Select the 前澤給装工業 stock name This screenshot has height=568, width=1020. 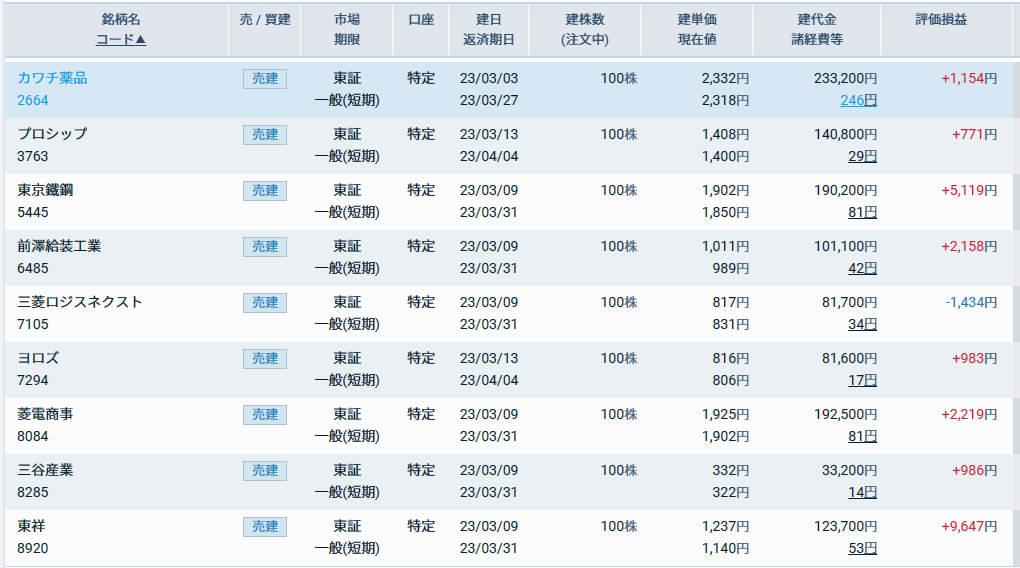(x=59, y=246)
